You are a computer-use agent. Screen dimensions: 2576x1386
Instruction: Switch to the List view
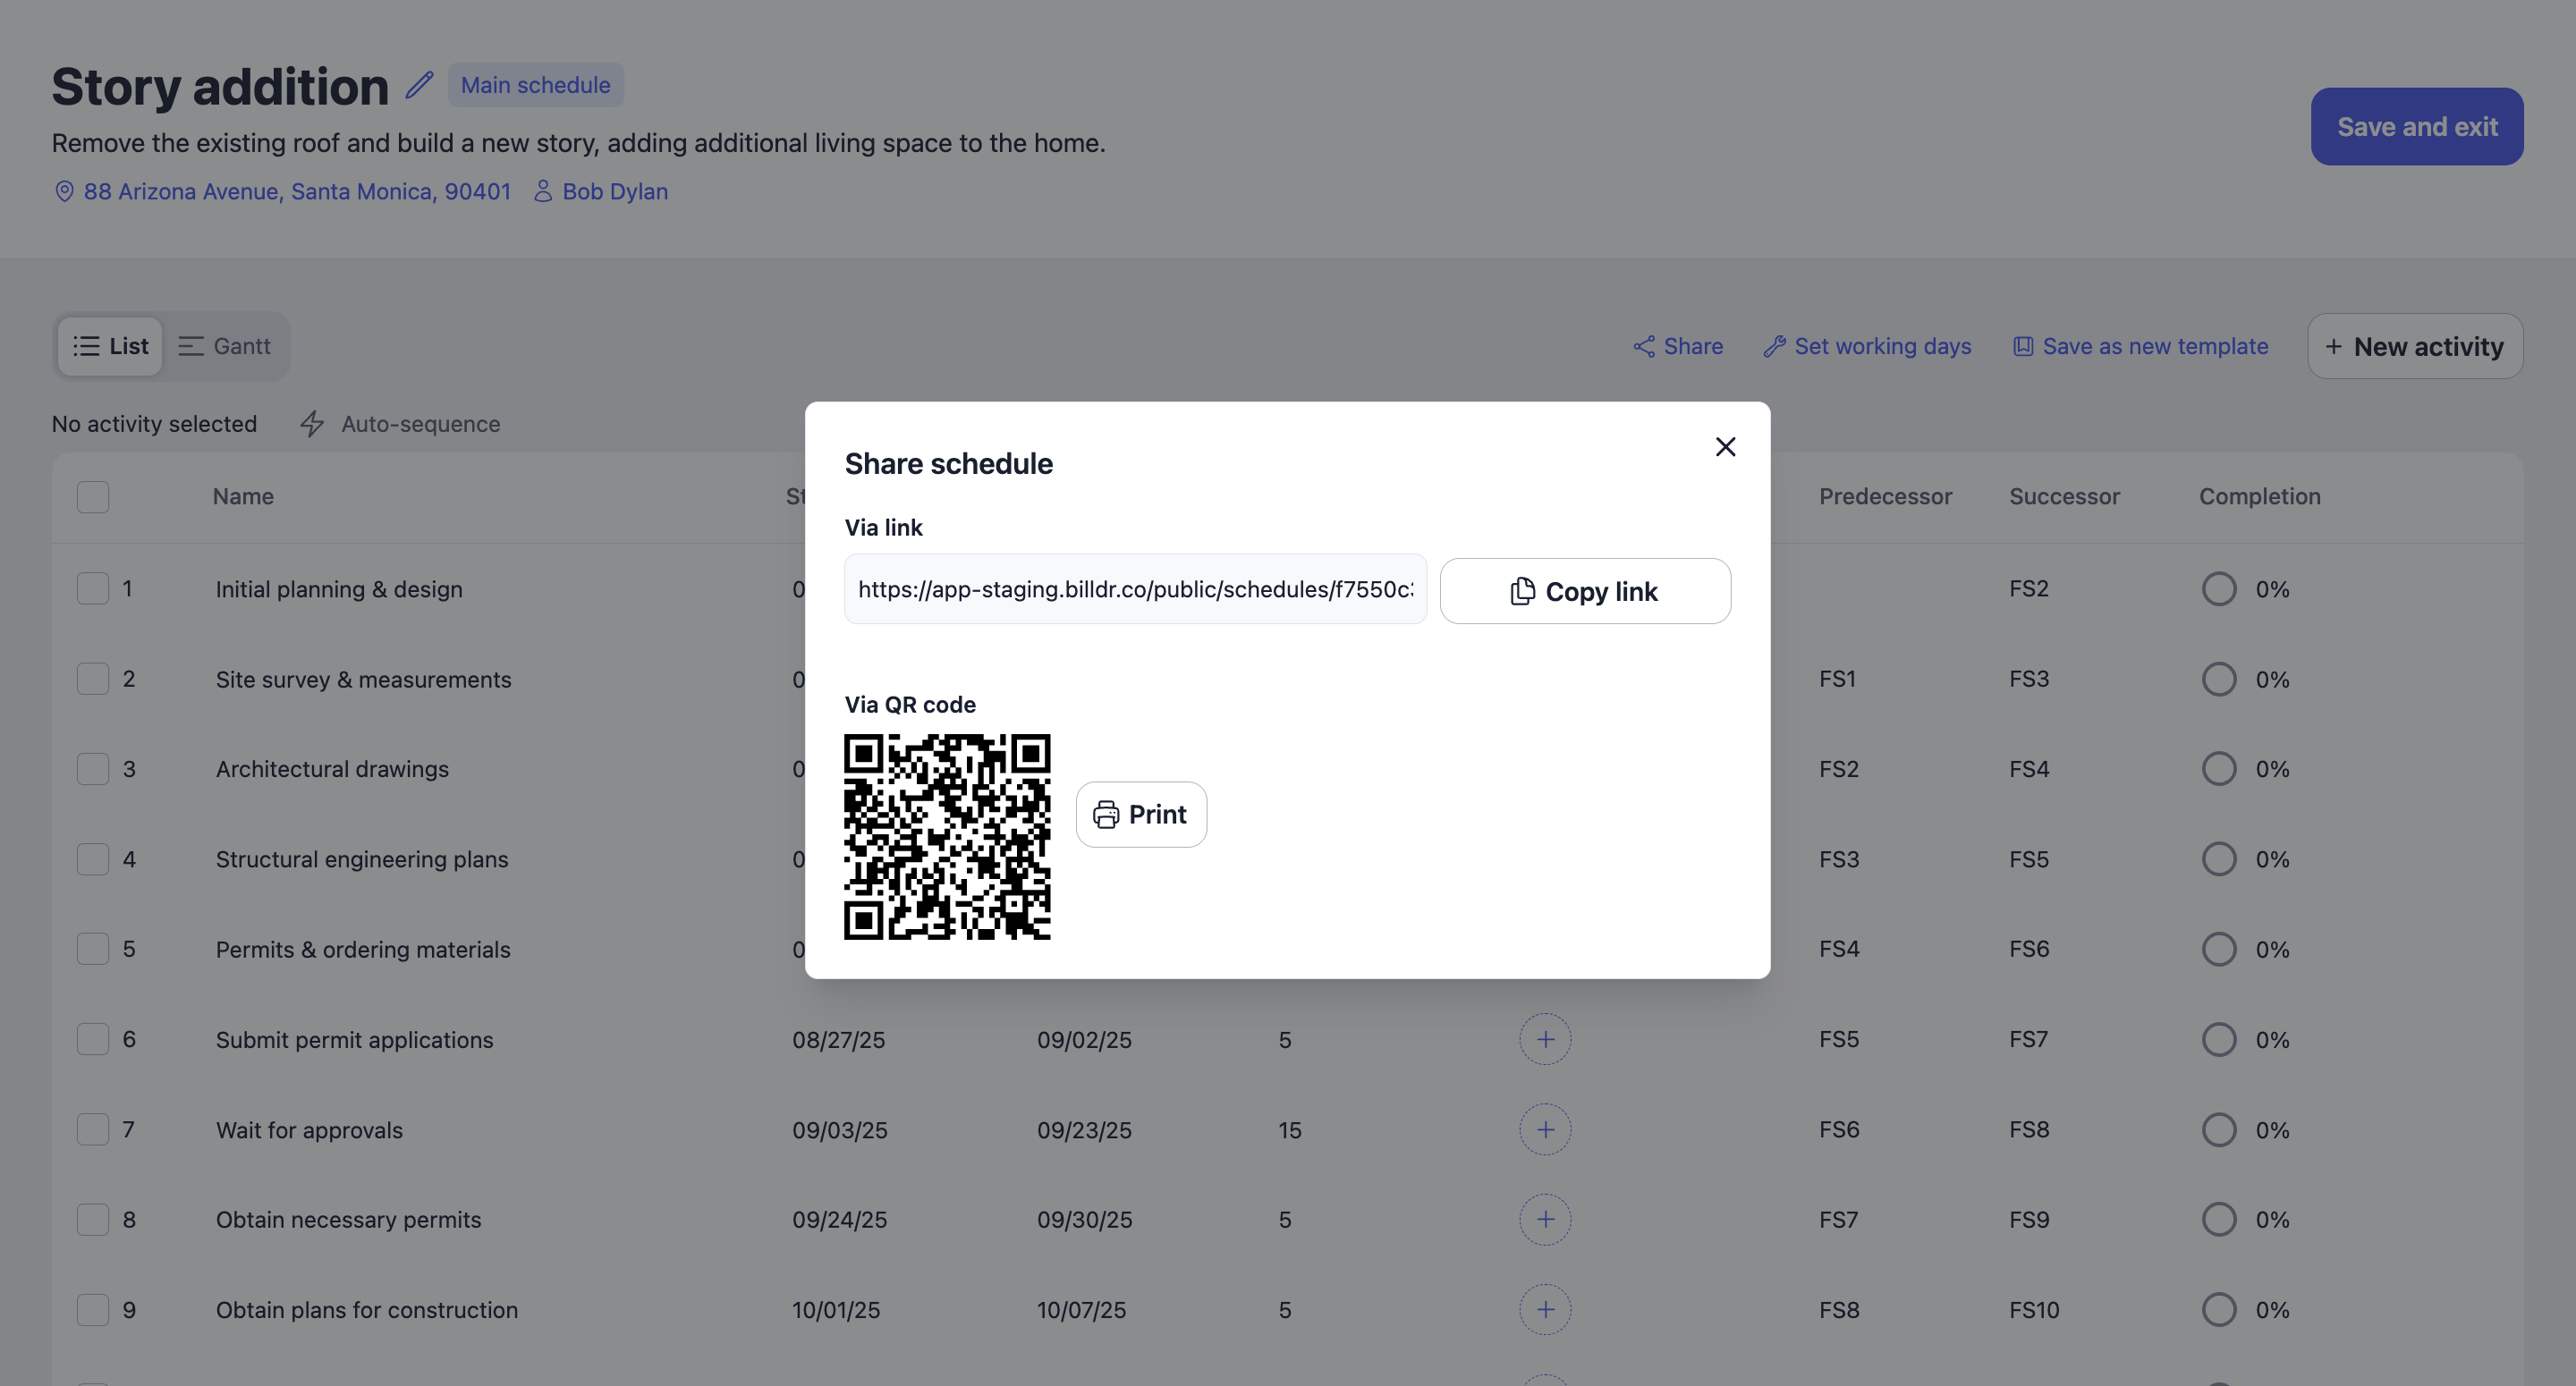[110, 346]
